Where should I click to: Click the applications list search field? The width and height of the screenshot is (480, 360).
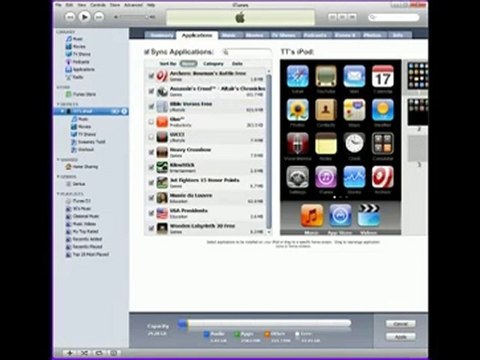247,52
